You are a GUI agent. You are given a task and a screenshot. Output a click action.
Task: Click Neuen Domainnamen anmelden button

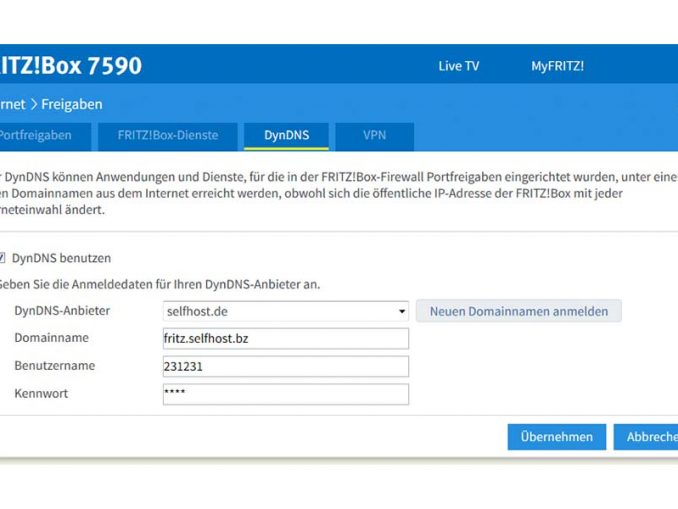tap(519, 311)
